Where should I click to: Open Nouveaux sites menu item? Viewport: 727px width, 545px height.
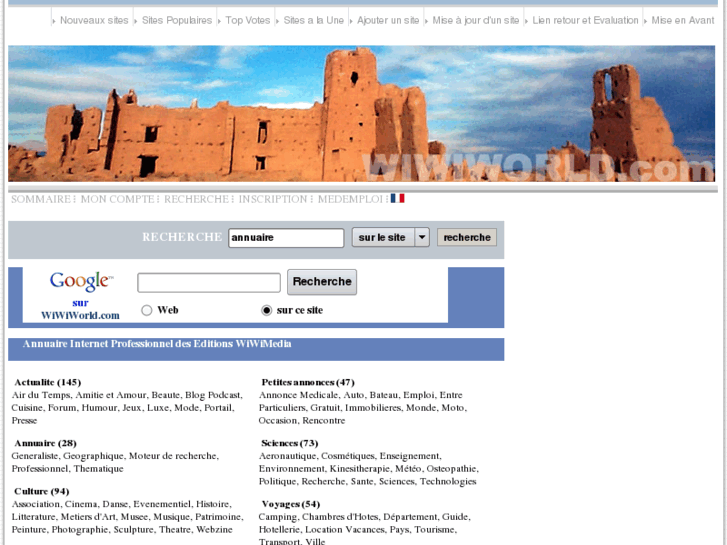point(94,20)
